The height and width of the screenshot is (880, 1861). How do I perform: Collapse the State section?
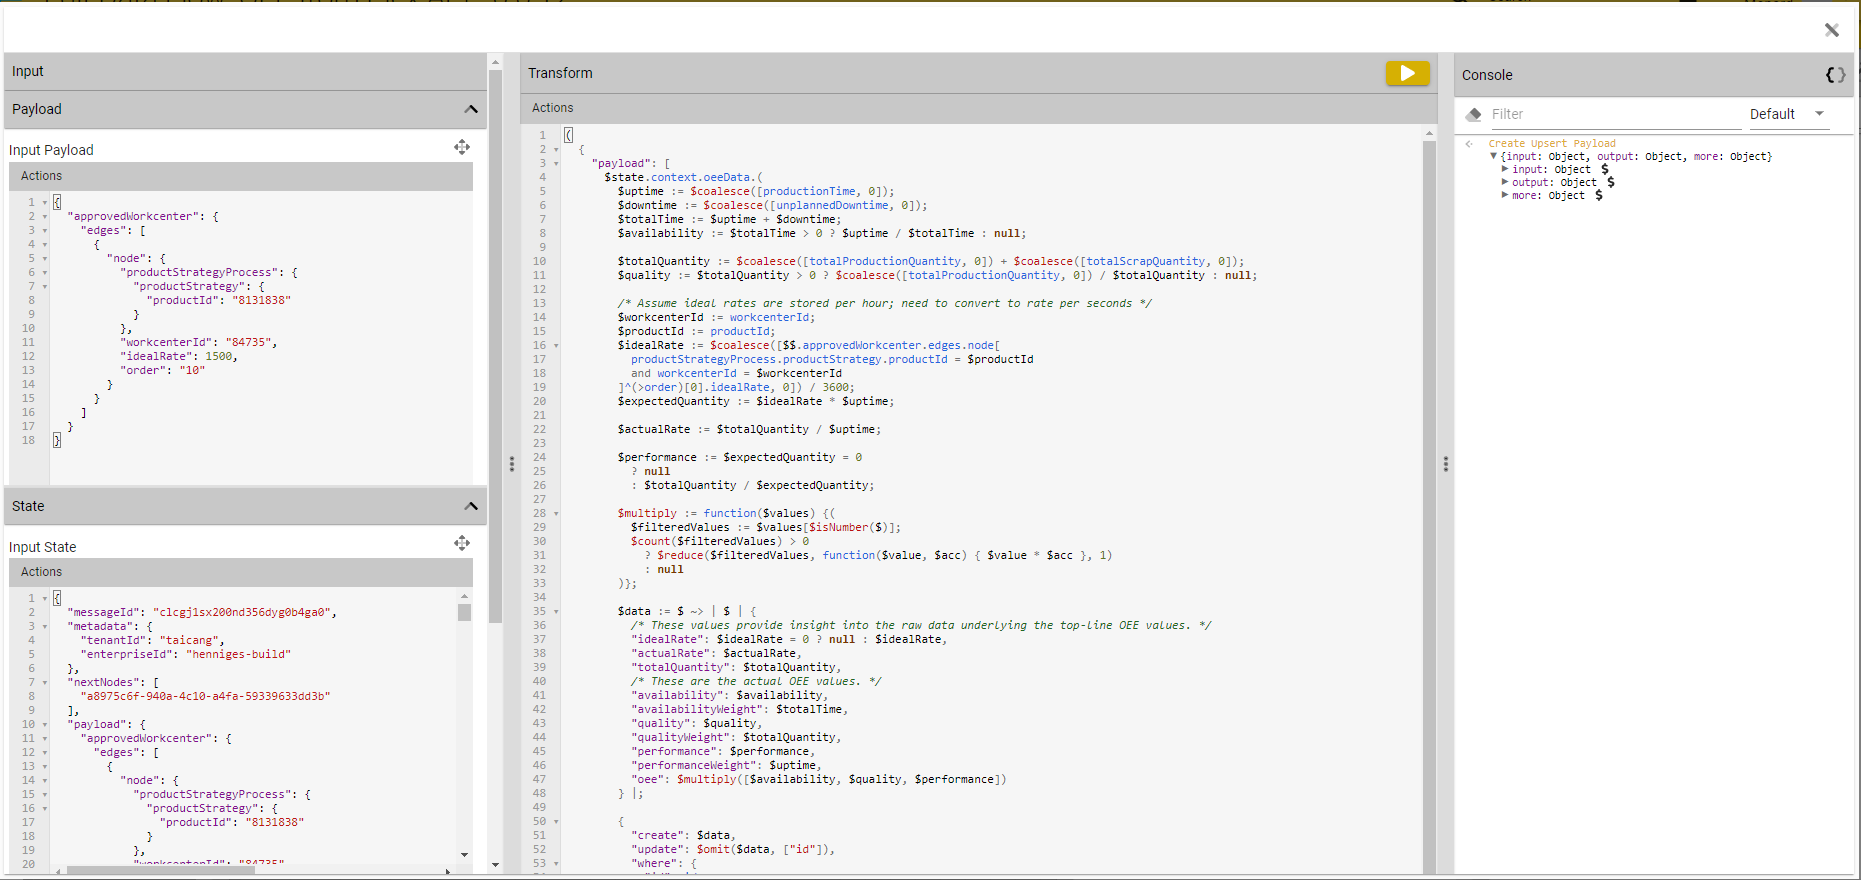471,506
